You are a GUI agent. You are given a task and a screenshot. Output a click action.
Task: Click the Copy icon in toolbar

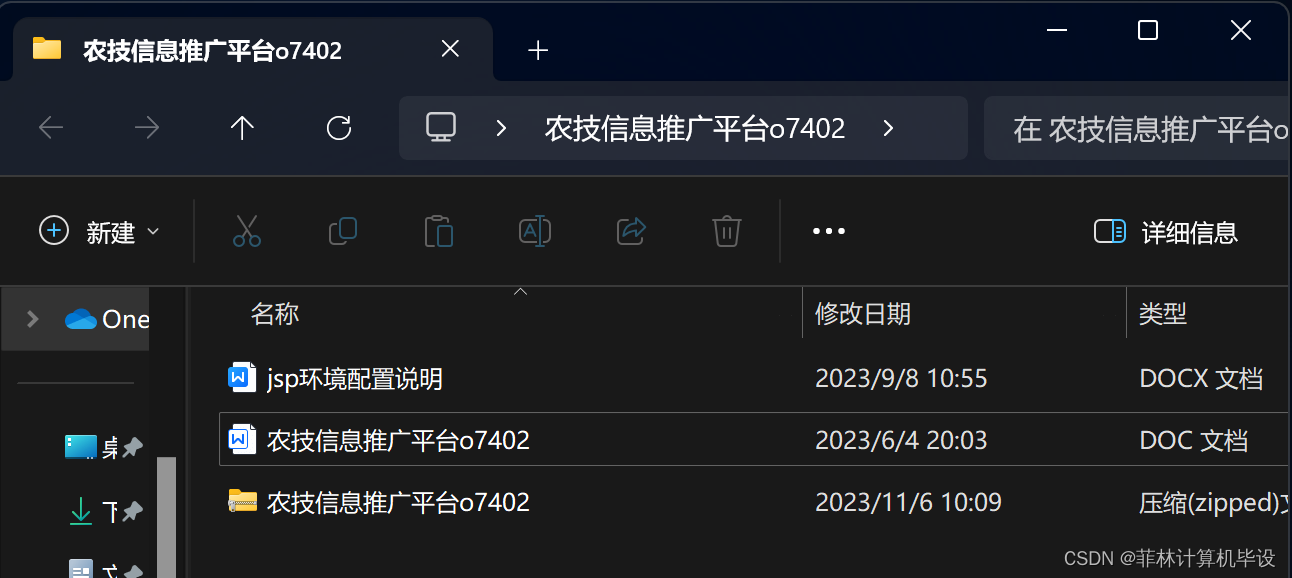(343, 231)
